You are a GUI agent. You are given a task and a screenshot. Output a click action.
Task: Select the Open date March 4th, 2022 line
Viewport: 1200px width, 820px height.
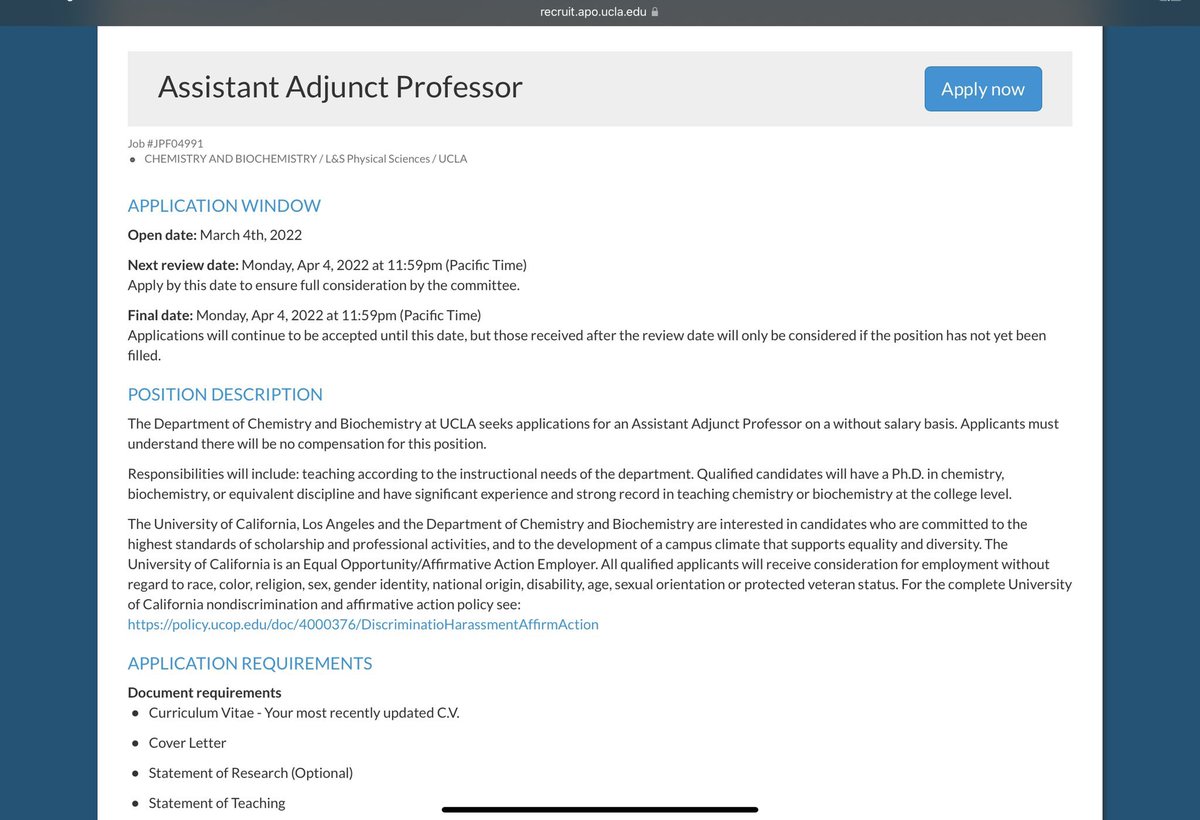click(x=215, y=235)
